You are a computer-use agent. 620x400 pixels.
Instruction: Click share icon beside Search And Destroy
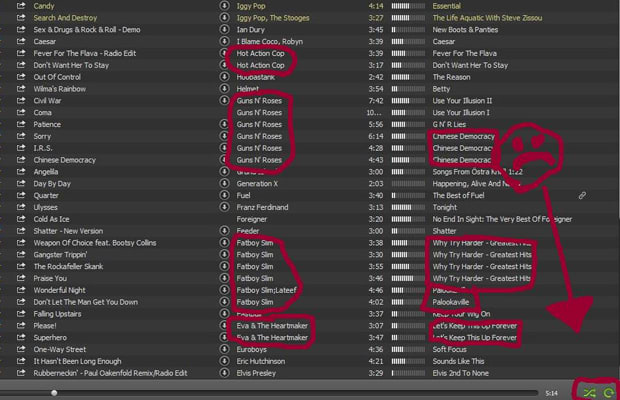pos(21,18)
